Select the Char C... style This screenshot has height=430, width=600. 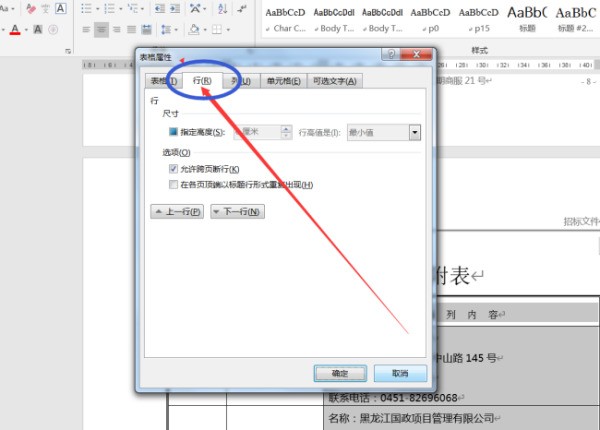coord(285,20)
